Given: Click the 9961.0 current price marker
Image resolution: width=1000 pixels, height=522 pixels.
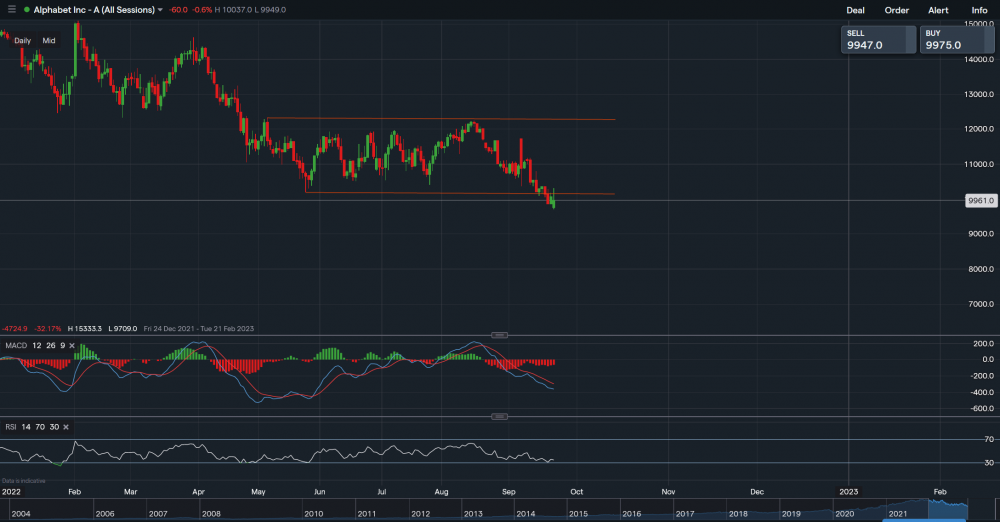Looking at the screenshot, I should pos(980,201).
